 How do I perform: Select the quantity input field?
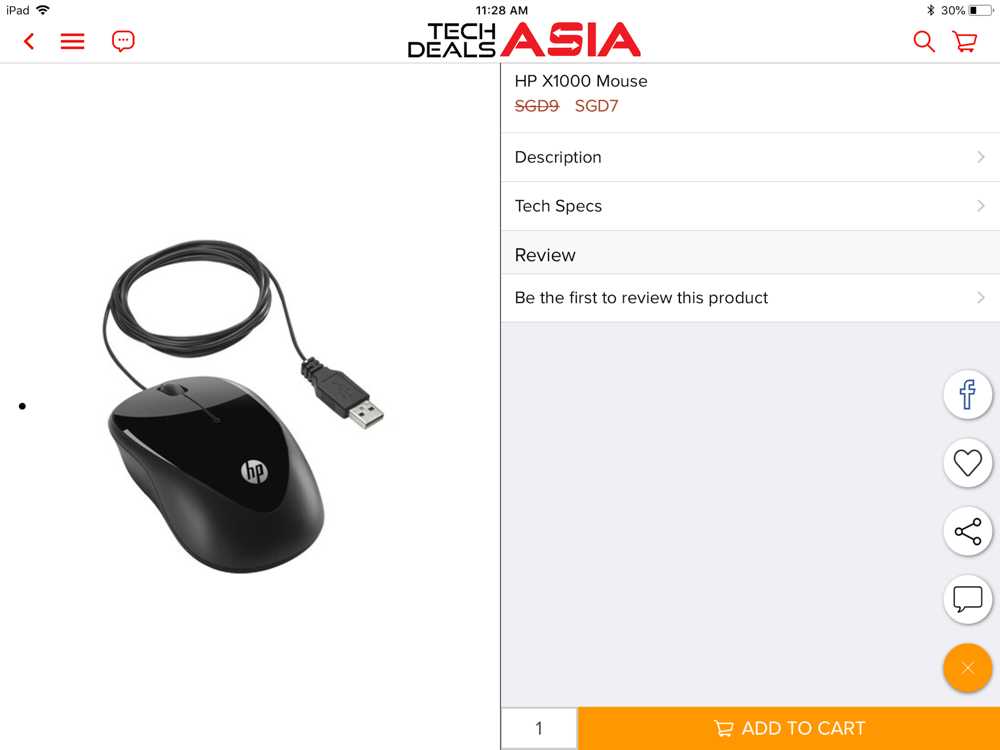[539, 728]
